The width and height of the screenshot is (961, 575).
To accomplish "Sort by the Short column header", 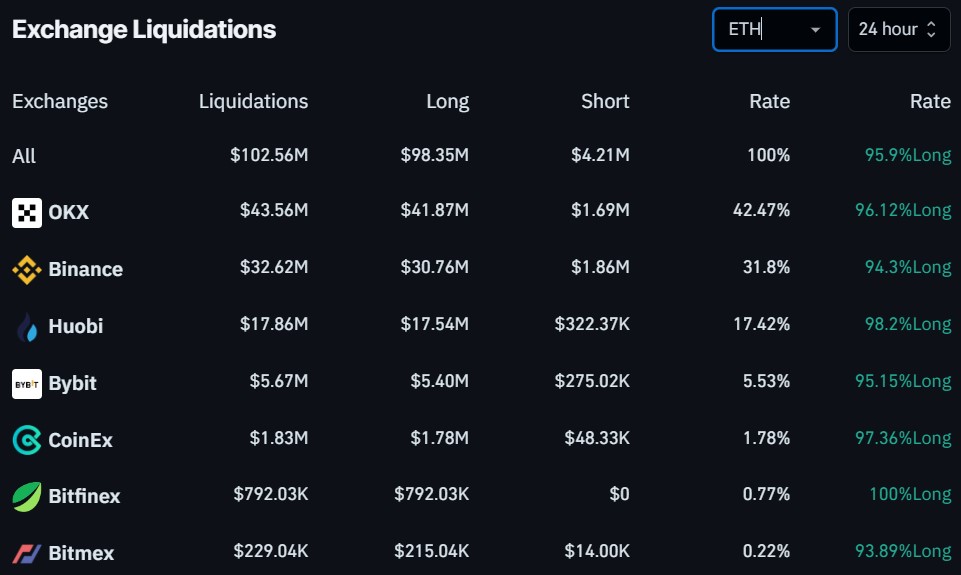I will 605,101.
